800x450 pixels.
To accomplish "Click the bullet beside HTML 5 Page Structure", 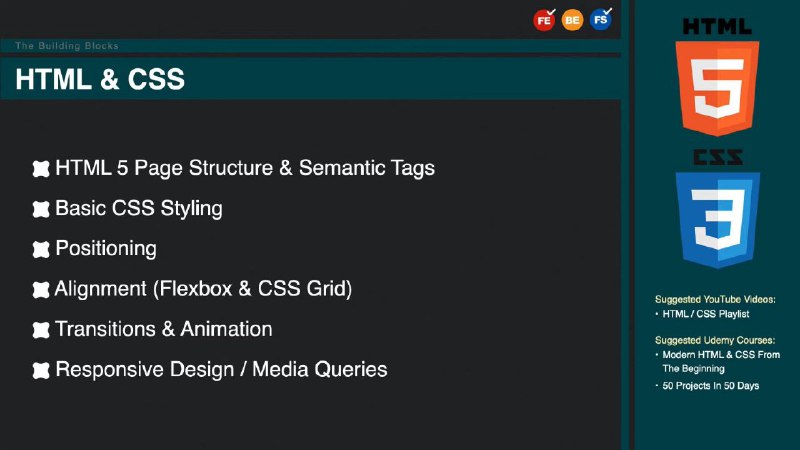I will 41,169.
